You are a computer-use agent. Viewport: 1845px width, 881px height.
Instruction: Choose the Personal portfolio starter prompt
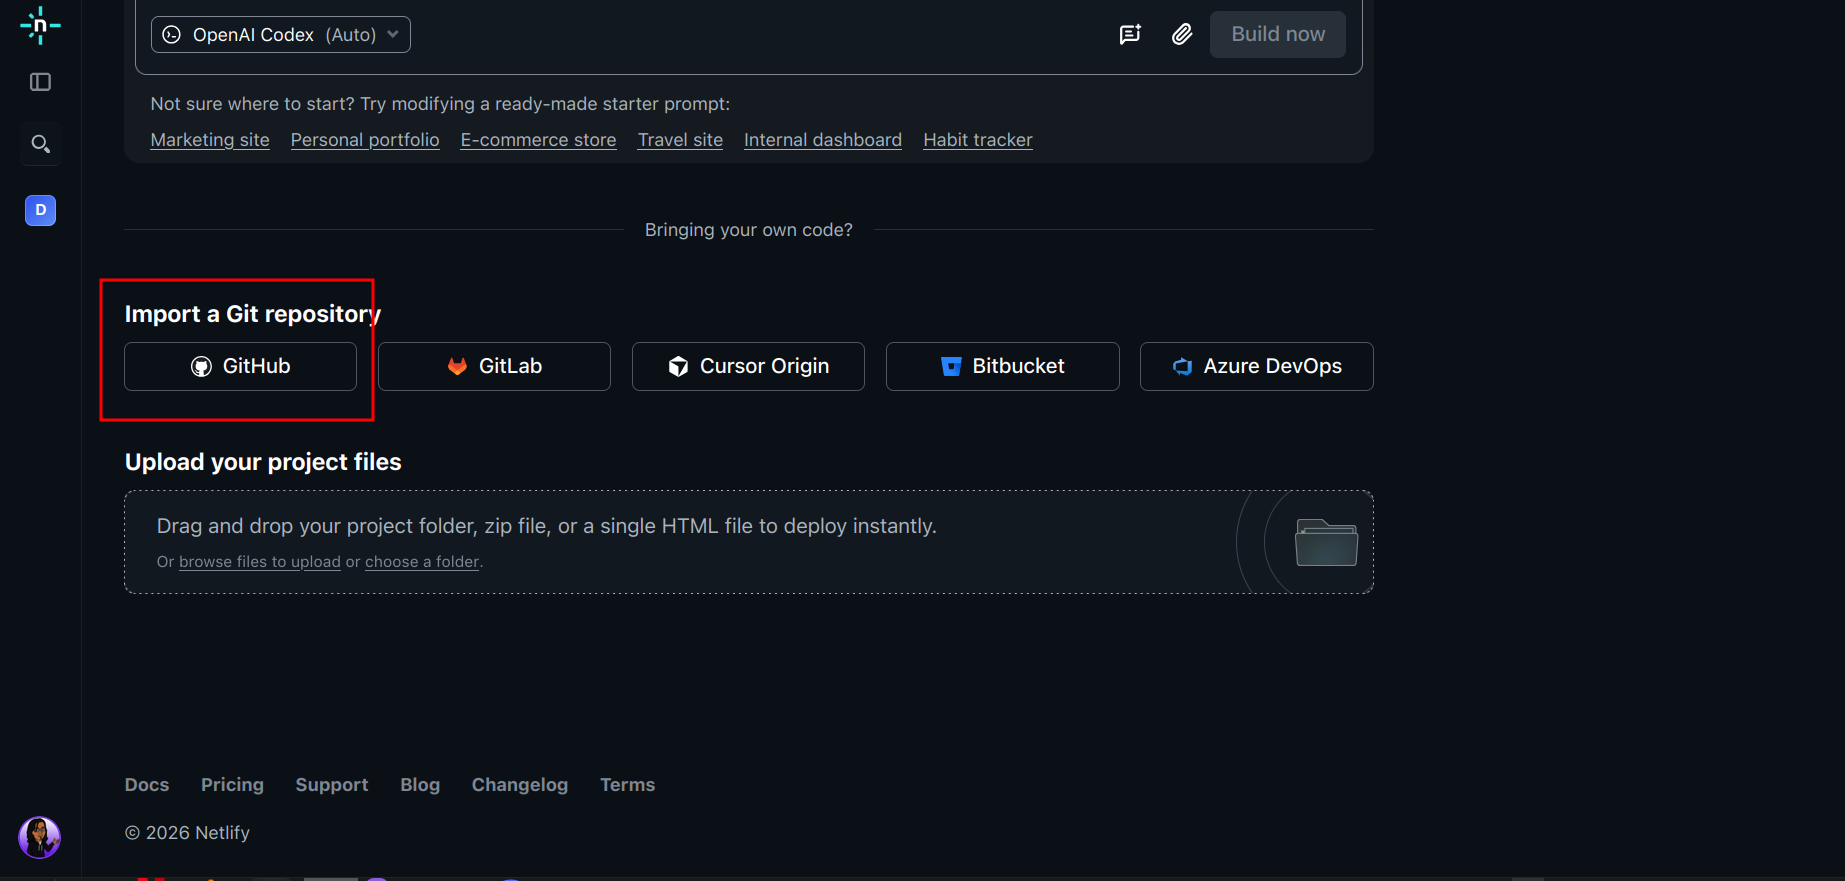[x=365, y=140]
